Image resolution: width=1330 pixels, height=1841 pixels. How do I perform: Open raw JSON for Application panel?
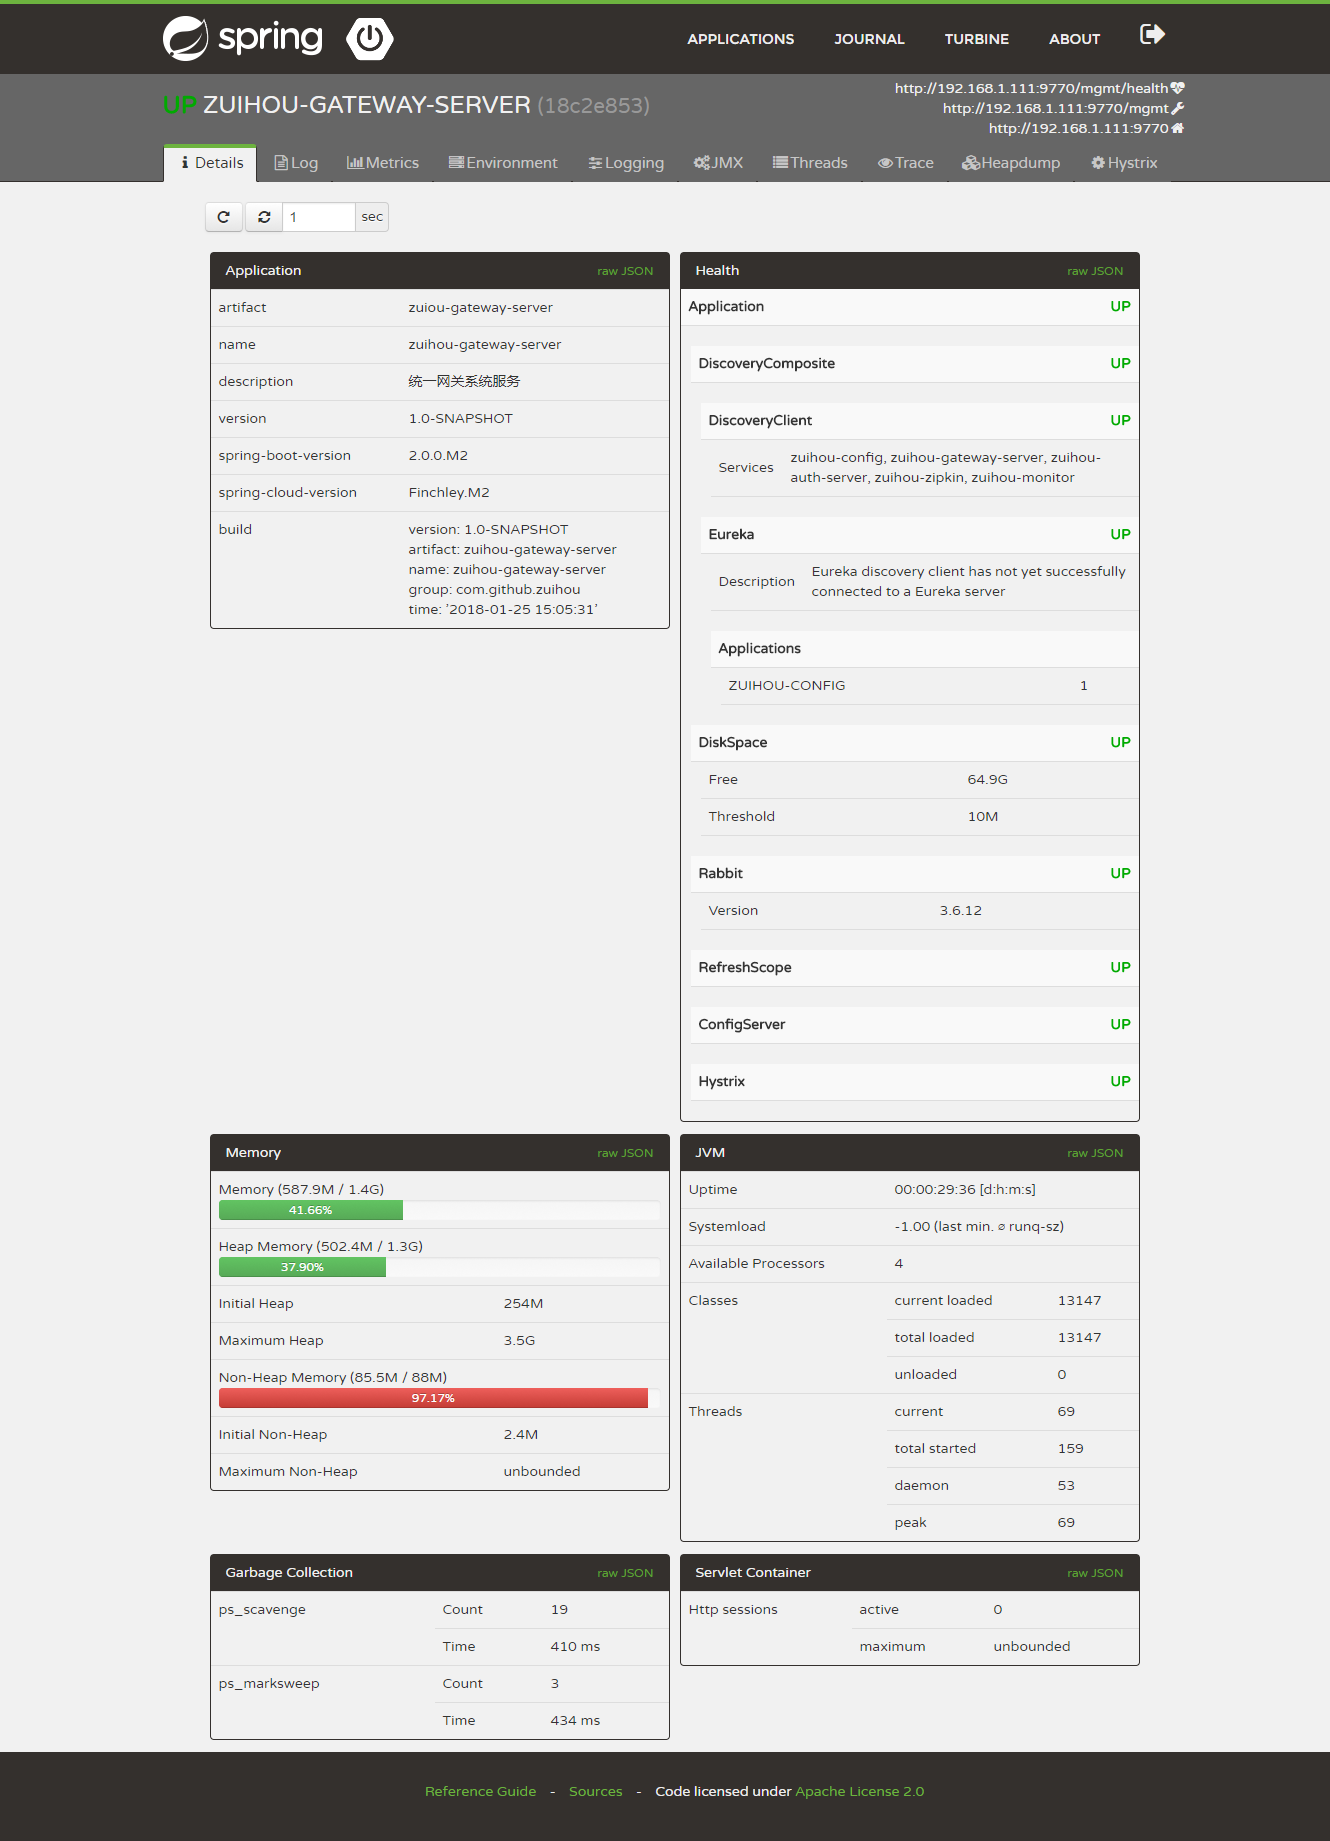625,271
